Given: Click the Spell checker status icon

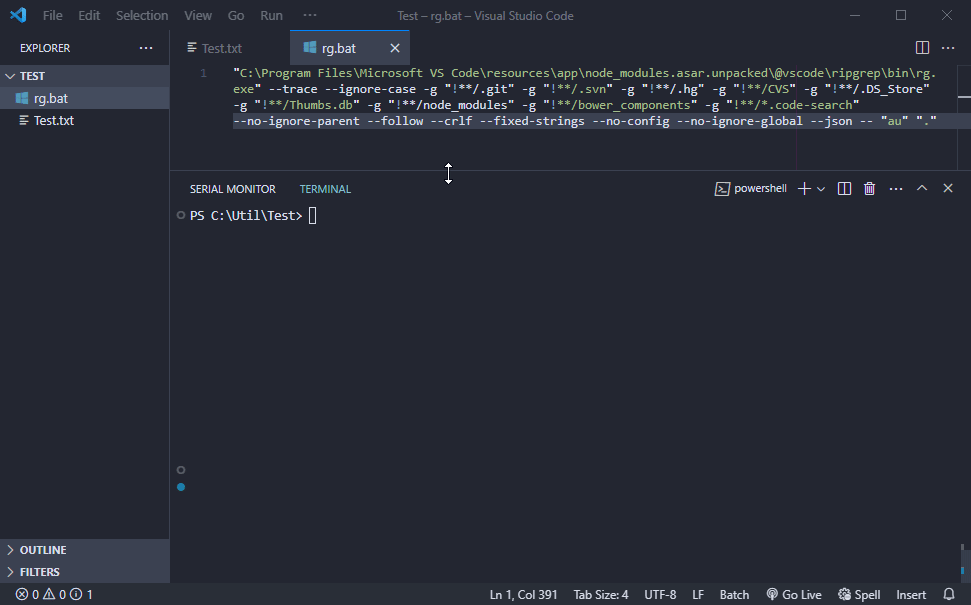Looking at the screenshot, I should [x=858, y=594].
